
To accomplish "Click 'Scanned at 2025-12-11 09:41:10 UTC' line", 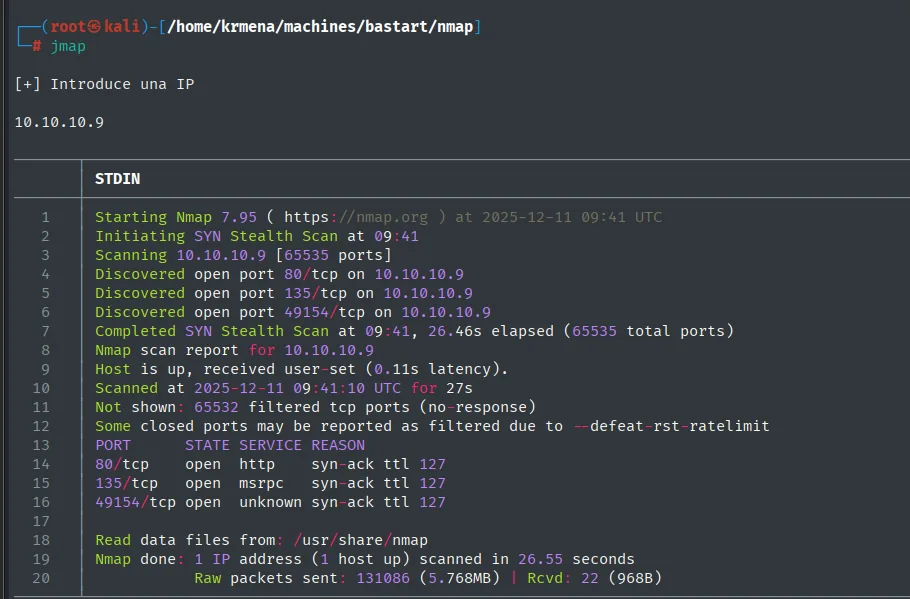I will 284,388.
